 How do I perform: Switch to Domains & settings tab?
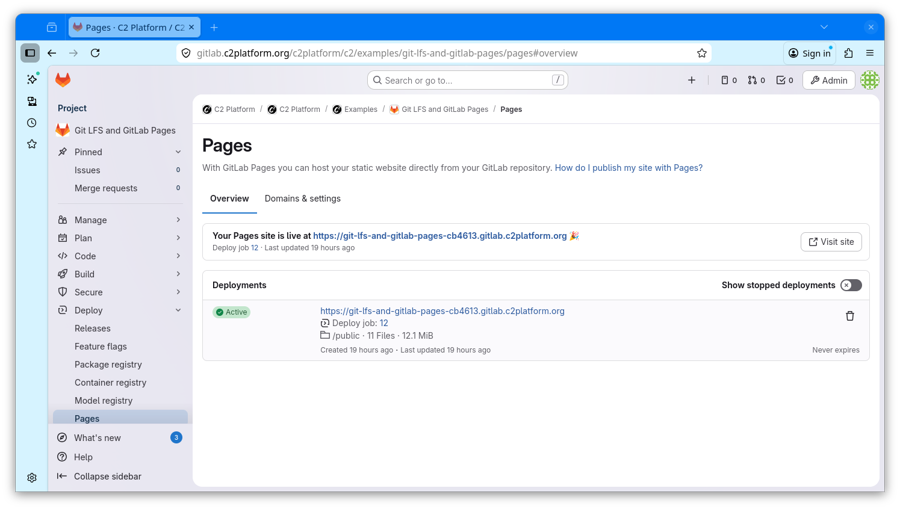[x=302, y=199]
